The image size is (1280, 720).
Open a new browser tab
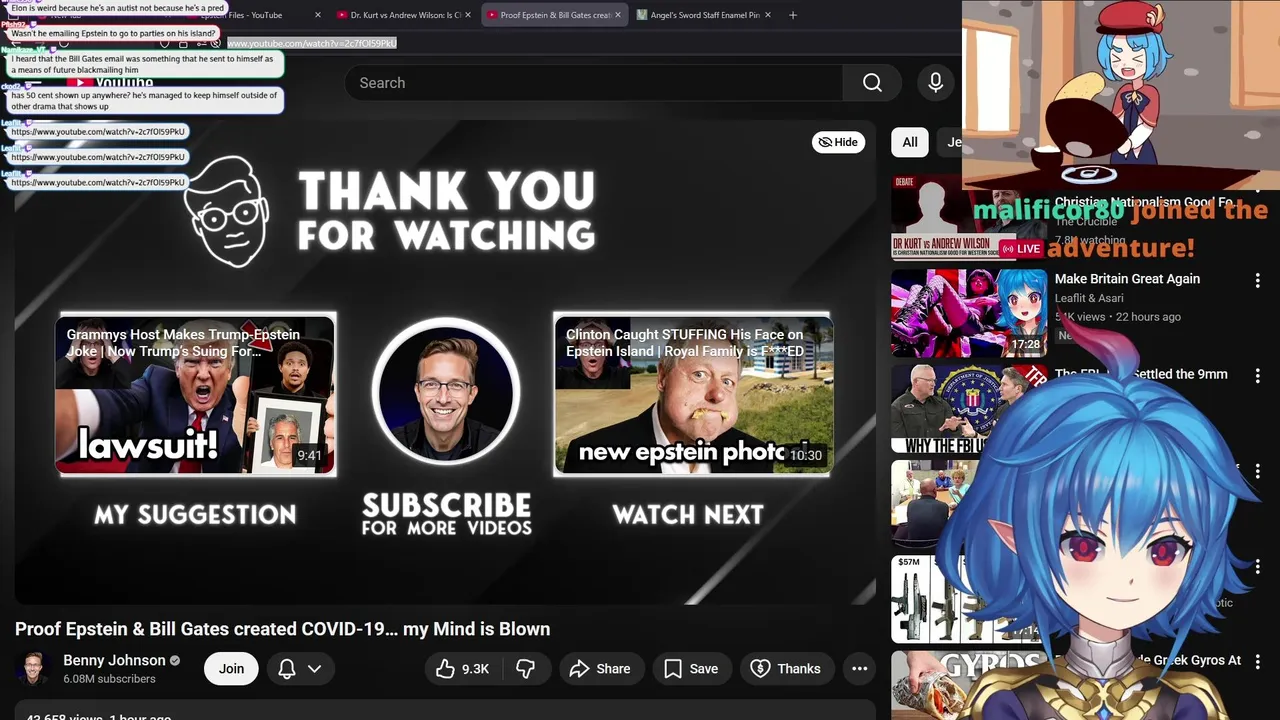(793, 15)
